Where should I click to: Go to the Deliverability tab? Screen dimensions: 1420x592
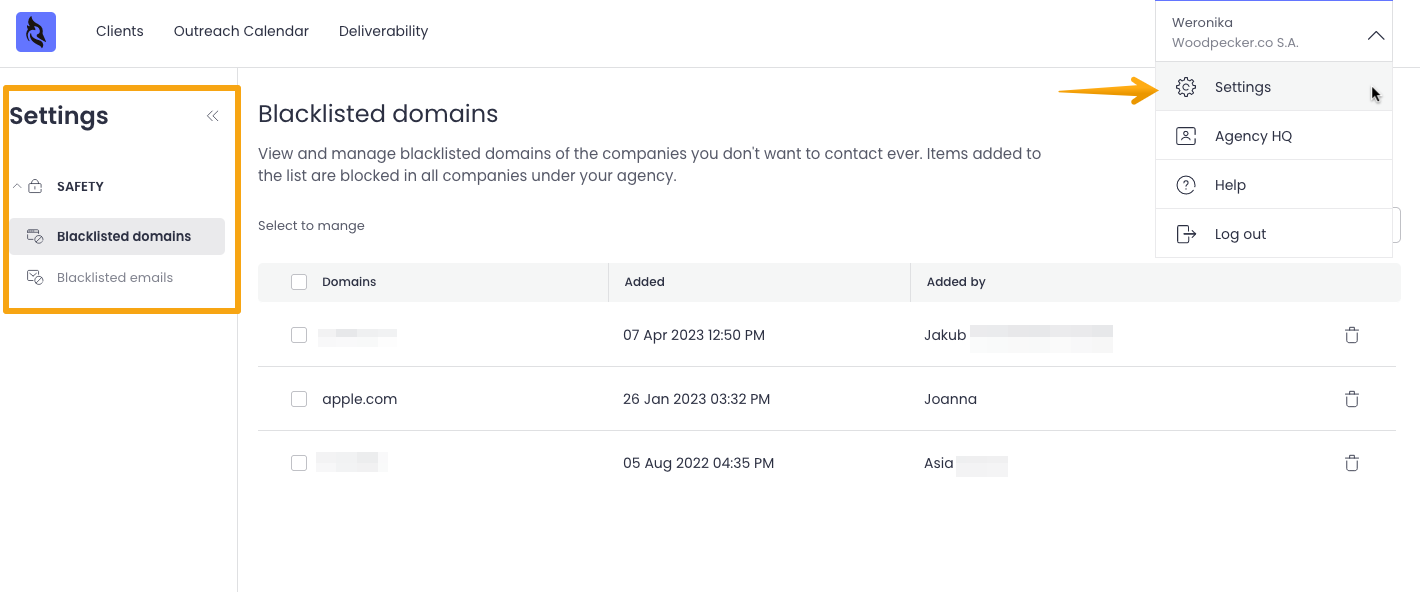click(x=383, y=31)
